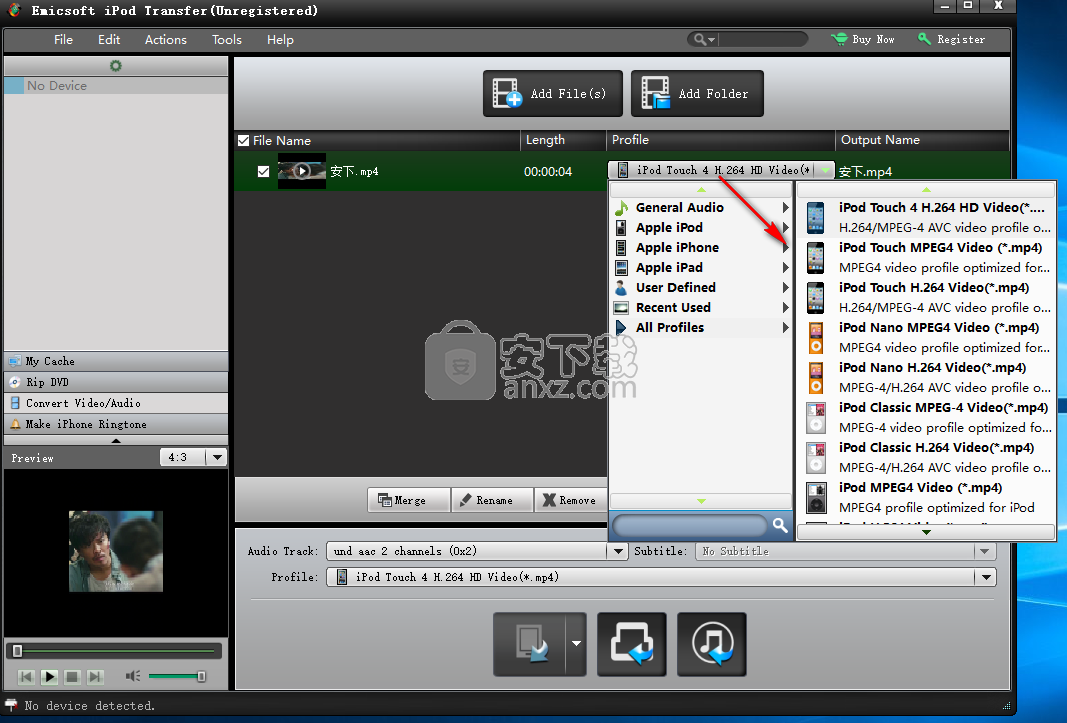Click the no device status bar icon
Viewport: 1067px width, 723px height.
click(11, 705)
